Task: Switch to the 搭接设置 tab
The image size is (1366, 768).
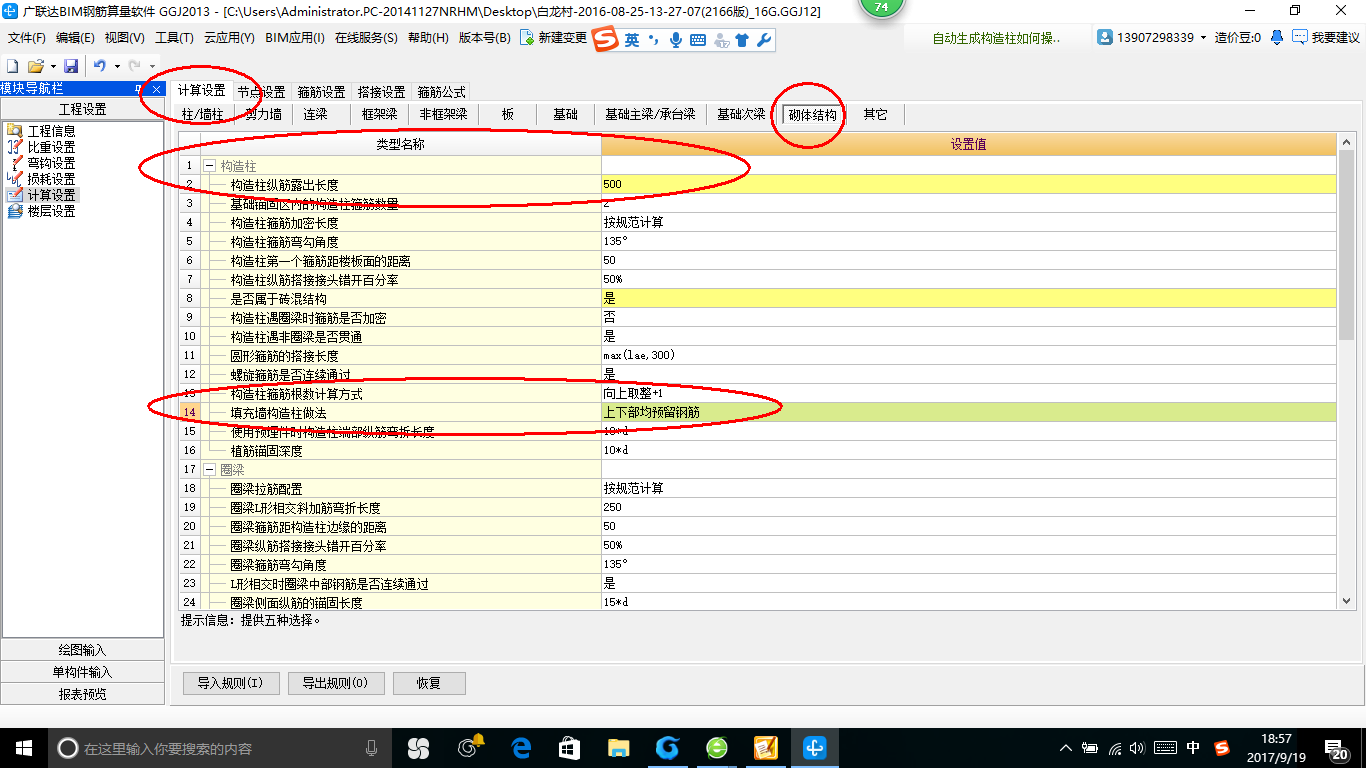Action: (381, 92)
